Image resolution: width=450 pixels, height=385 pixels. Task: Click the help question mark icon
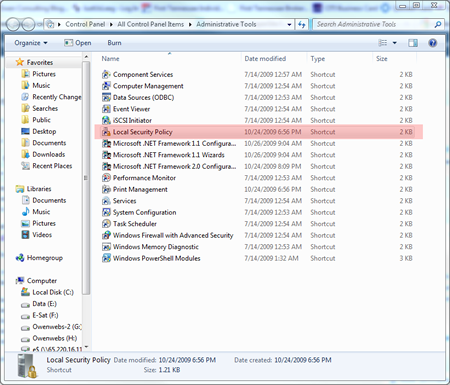(432, 43)
